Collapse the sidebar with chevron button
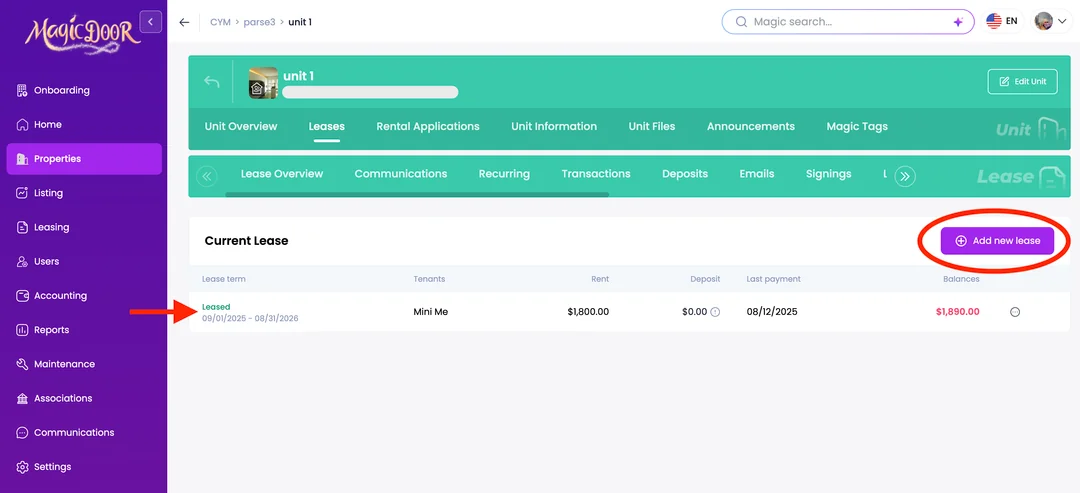 (x=151, y=21)
